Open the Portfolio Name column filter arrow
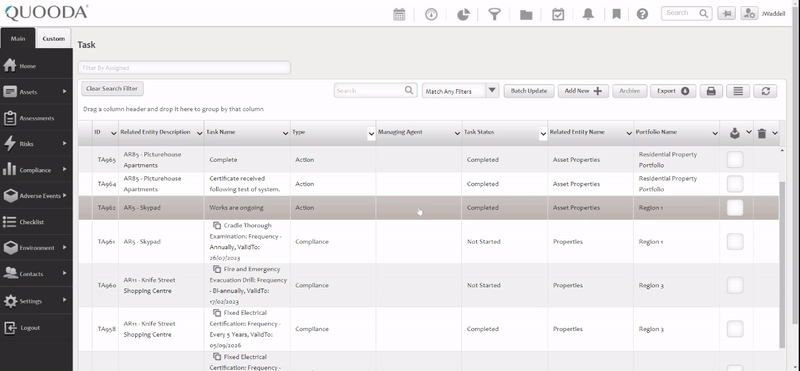 (x=715, y=133)
